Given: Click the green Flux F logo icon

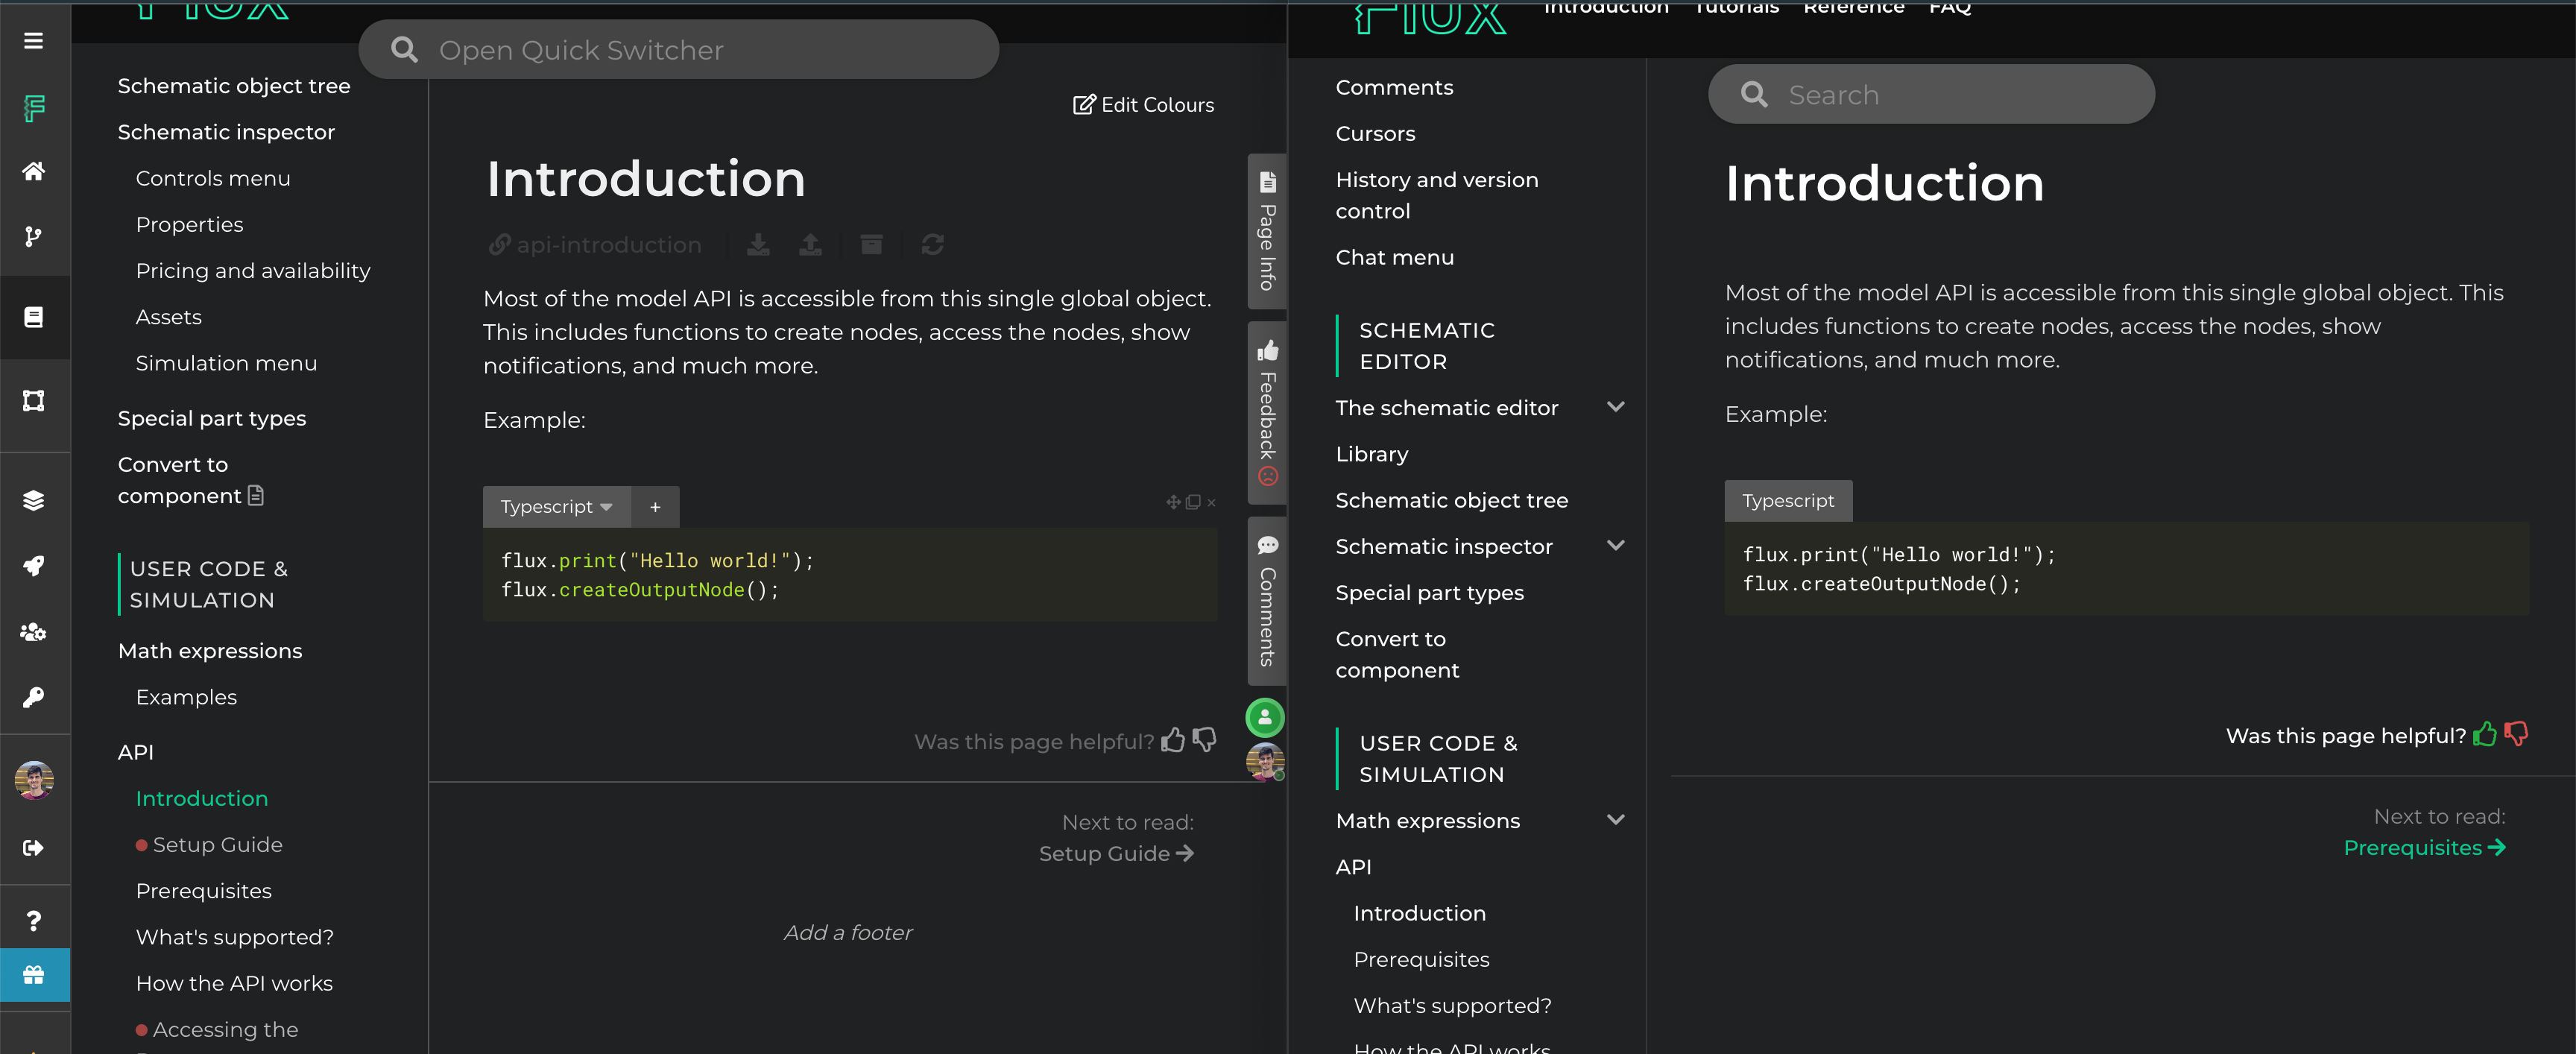Looking at the screenshot, I should [x=34, y=107].
